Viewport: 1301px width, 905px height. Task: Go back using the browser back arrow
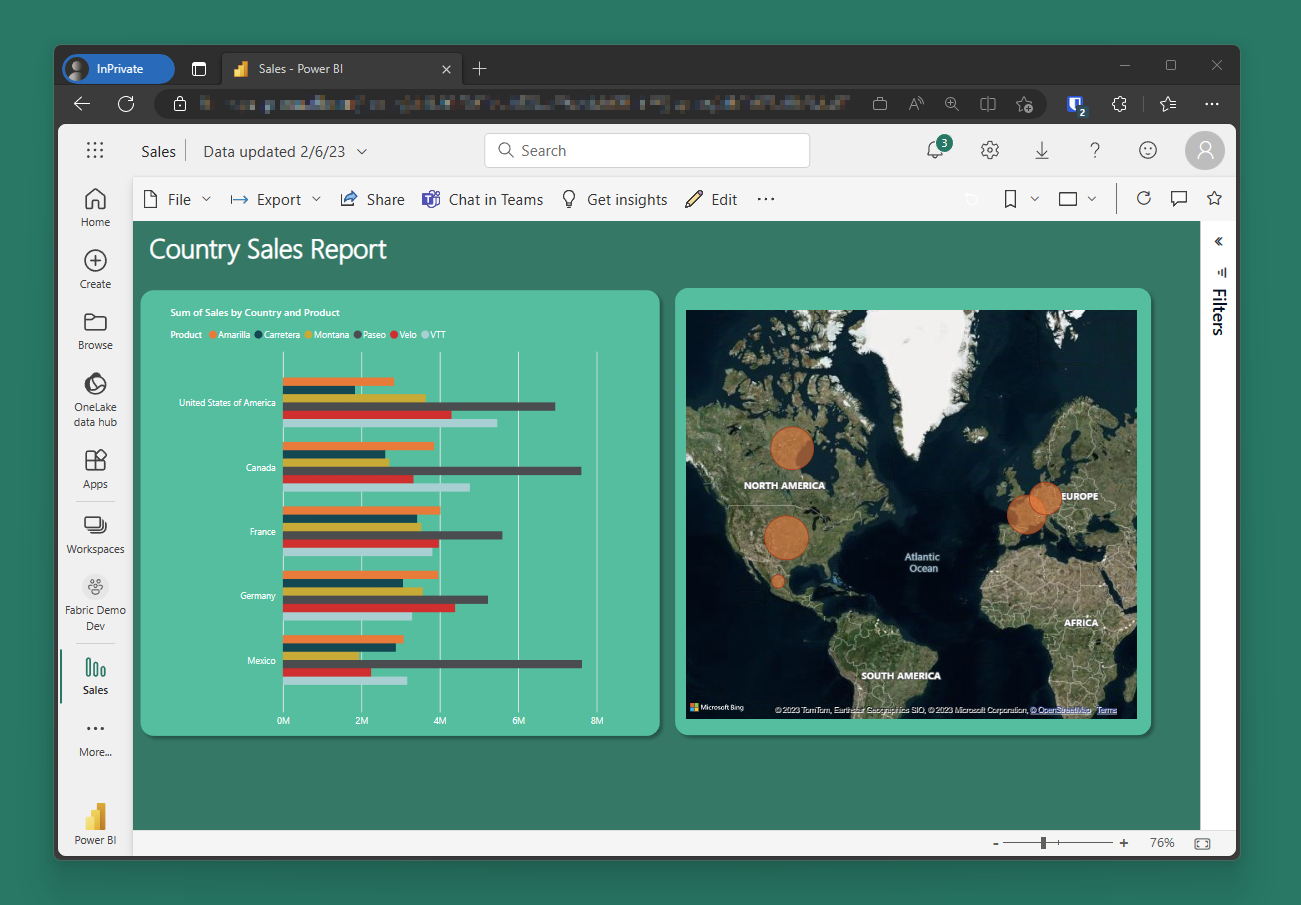pyautogui.click(x=82, y=103)
